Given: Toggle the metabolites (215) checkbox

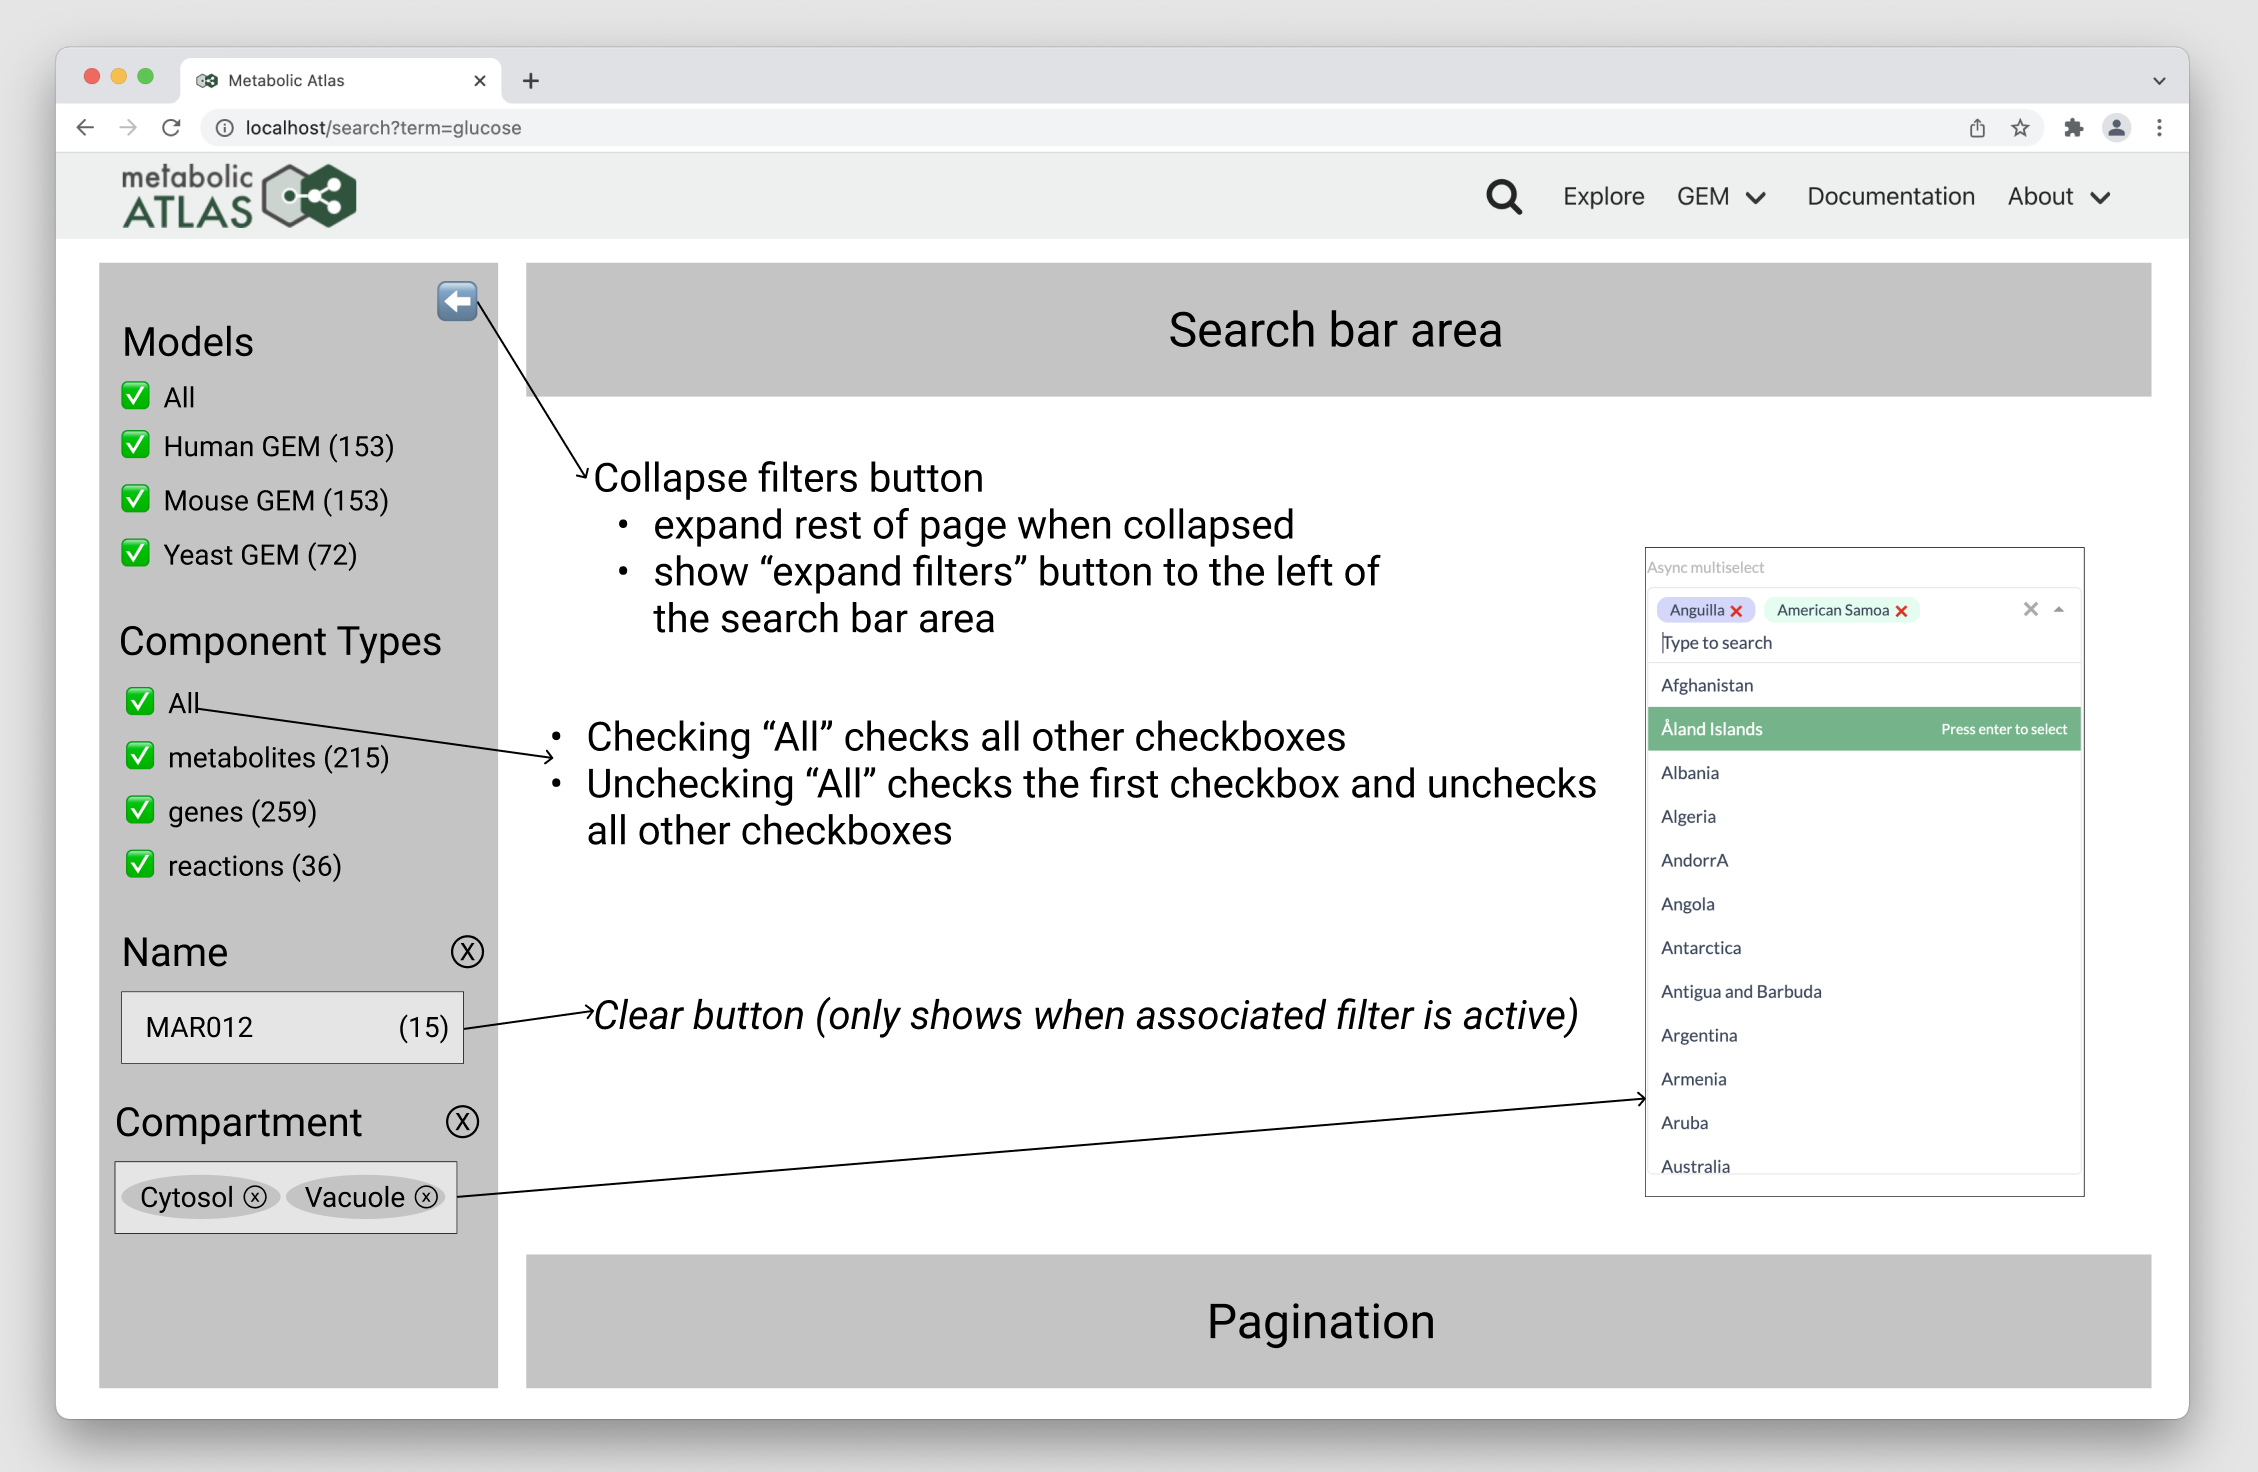Looking at the screenshot, I should [x=139, y=756].
